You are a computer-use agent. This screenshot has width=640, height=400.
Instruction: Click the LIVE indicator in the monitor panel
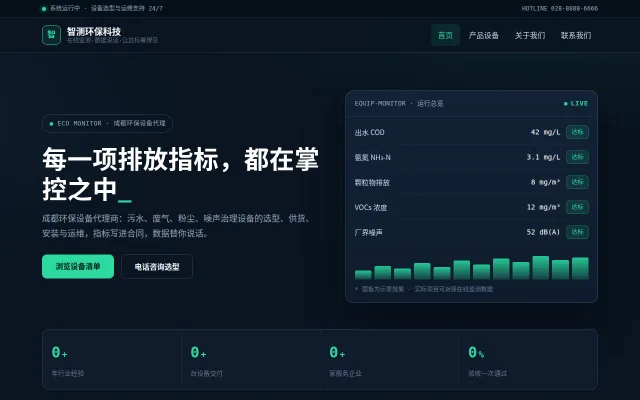pos(576,104)
